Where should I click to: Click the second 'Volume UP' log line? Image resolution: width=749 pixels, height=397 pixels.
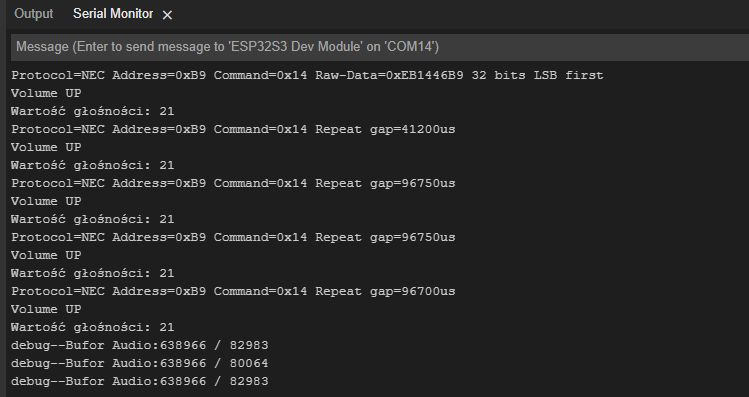[46, 147]
